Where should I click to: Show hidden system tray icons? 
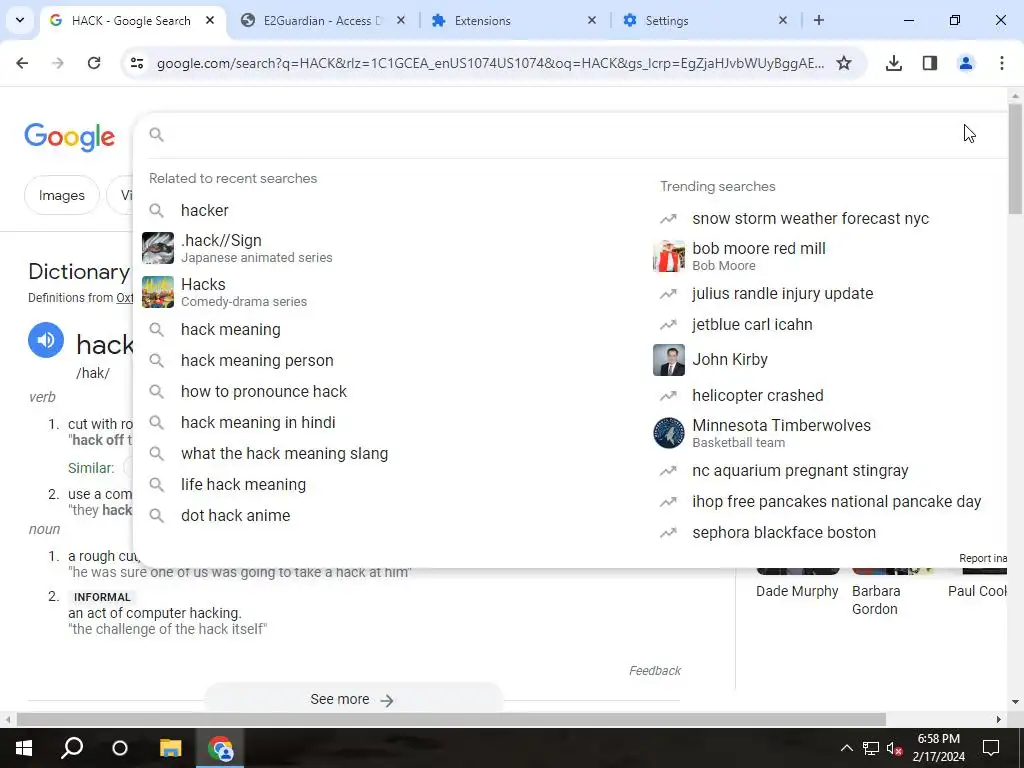846,748
